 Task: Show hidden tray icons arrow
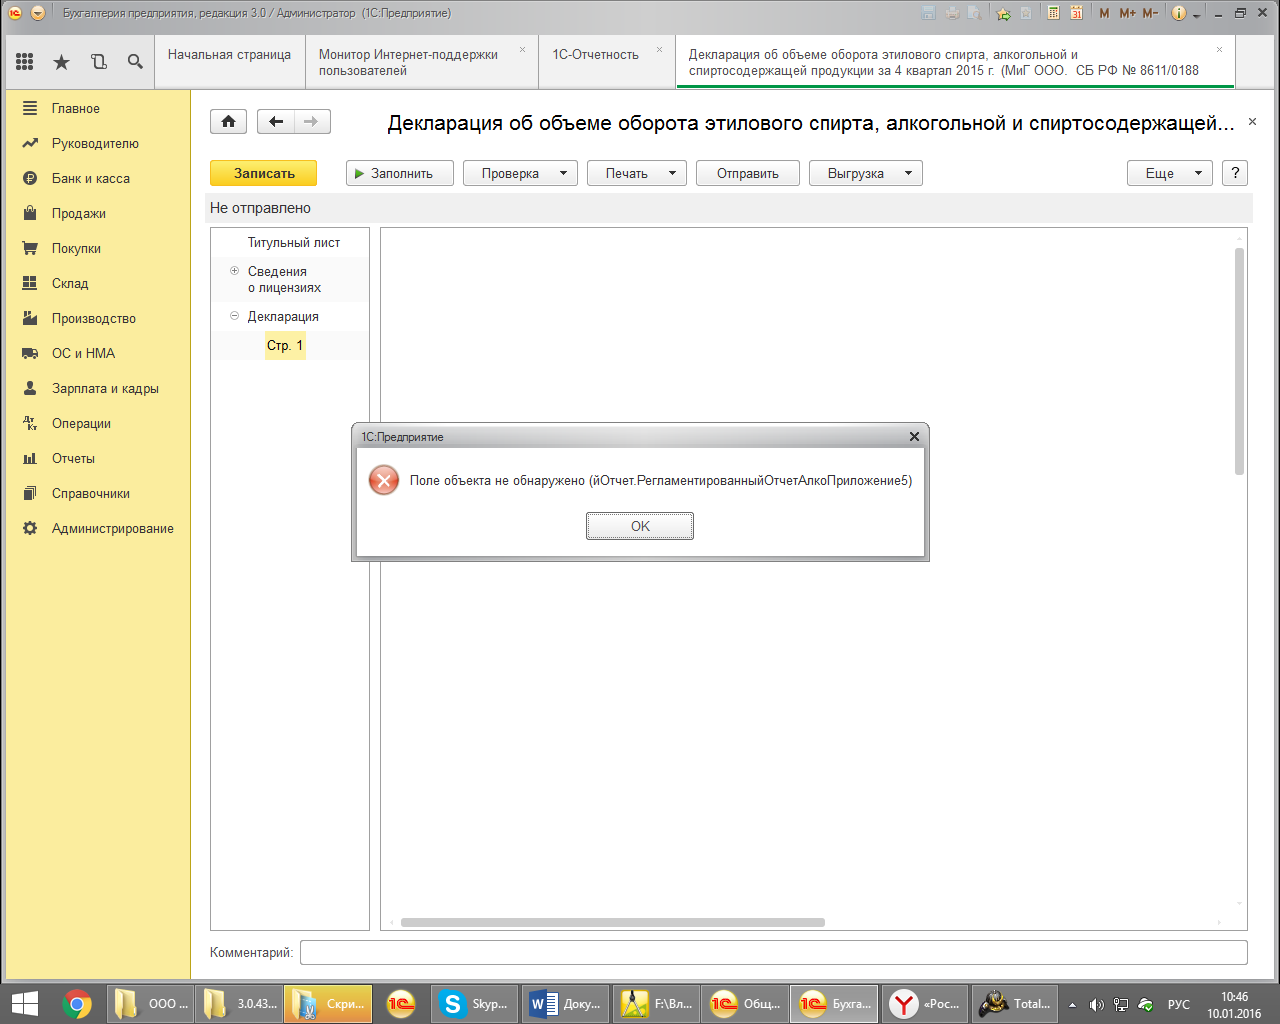1072,1004
